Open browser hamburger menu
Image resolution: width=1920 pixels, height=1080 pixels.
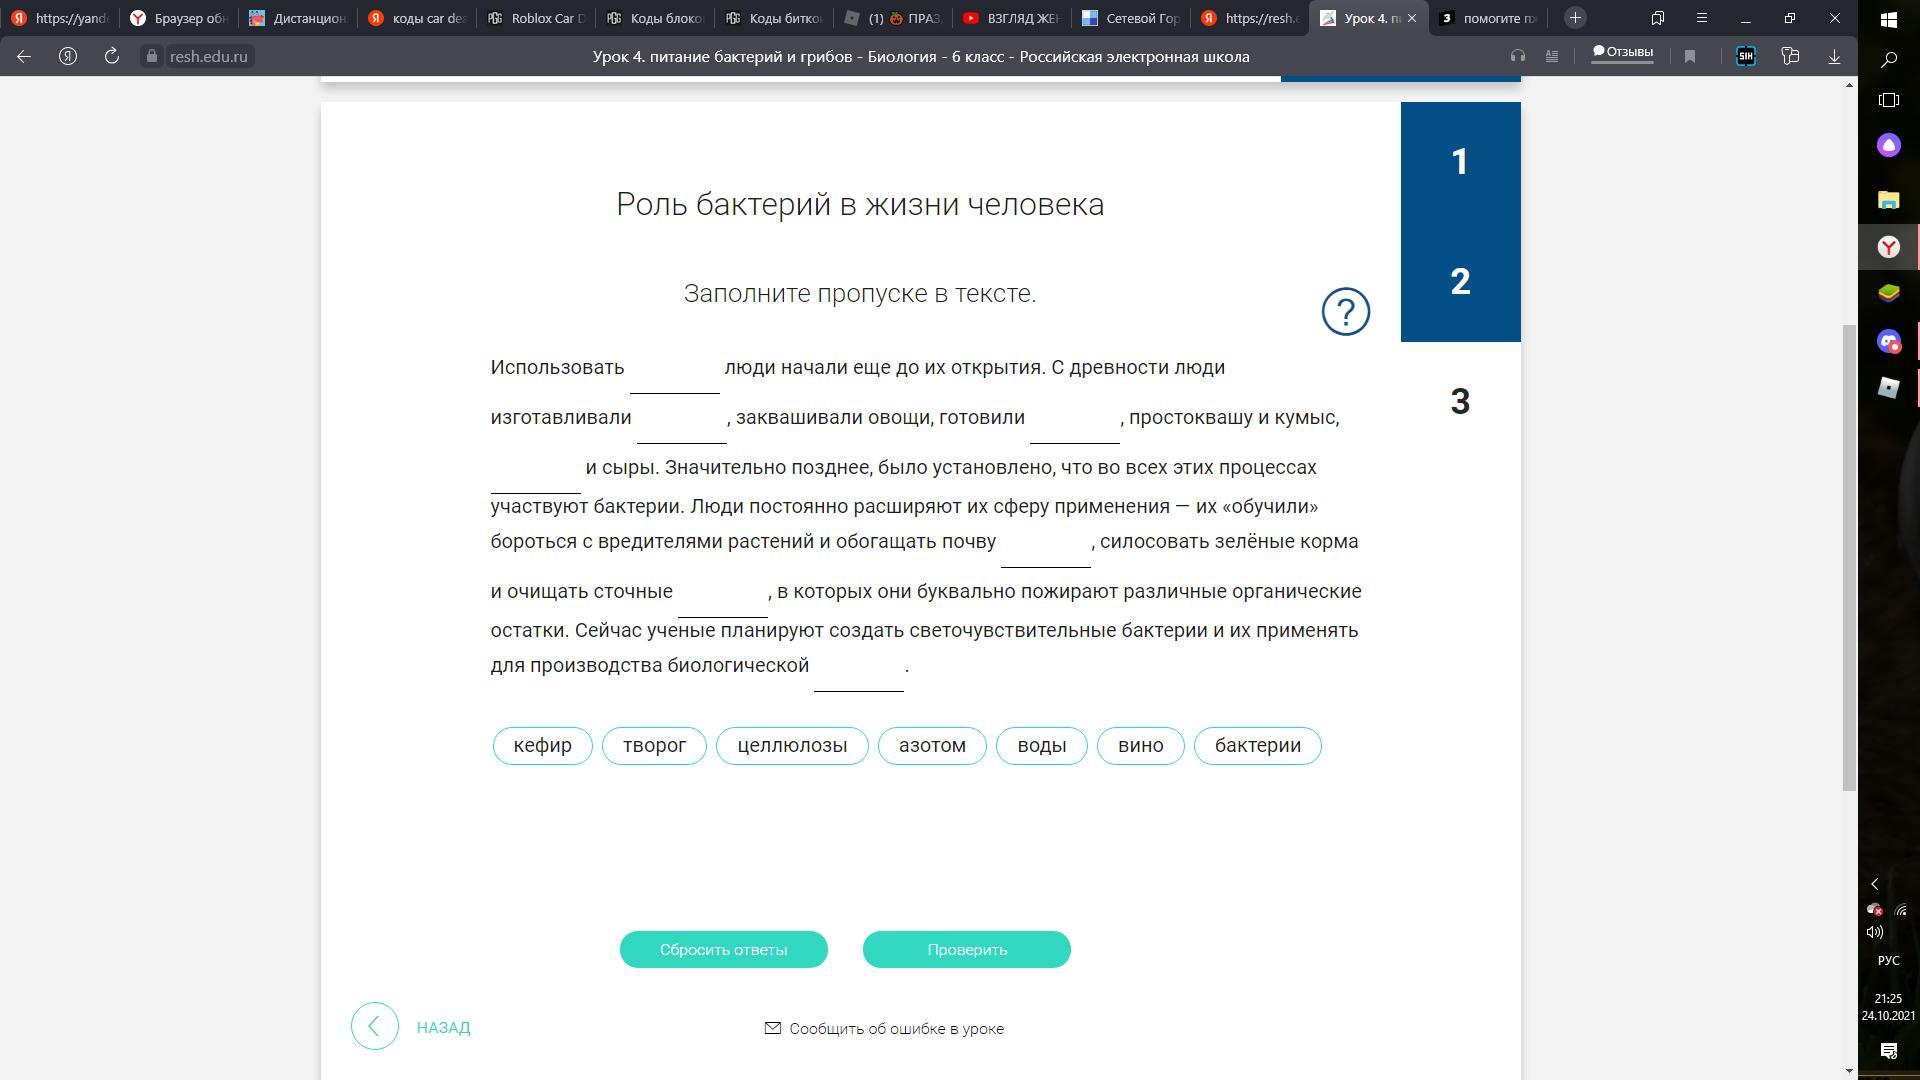coord(1701,18)
